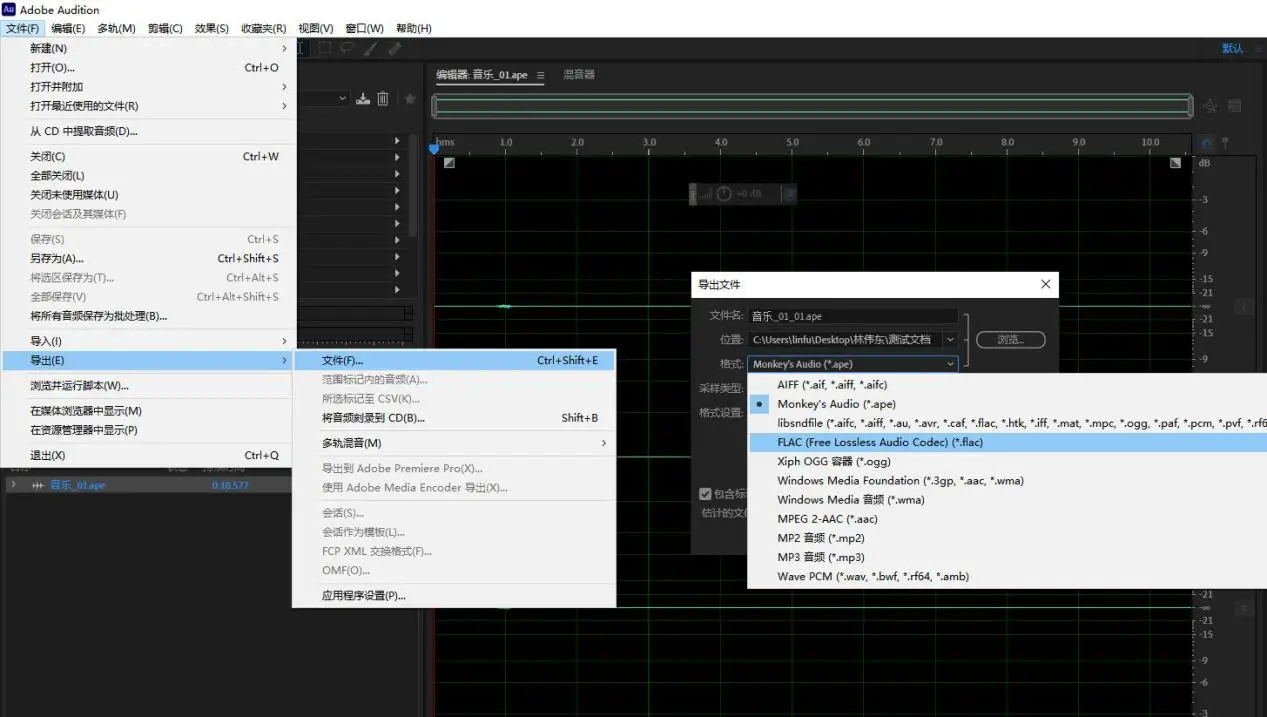
Task: Choose 关闭(C) menu item
Action: 148,156
